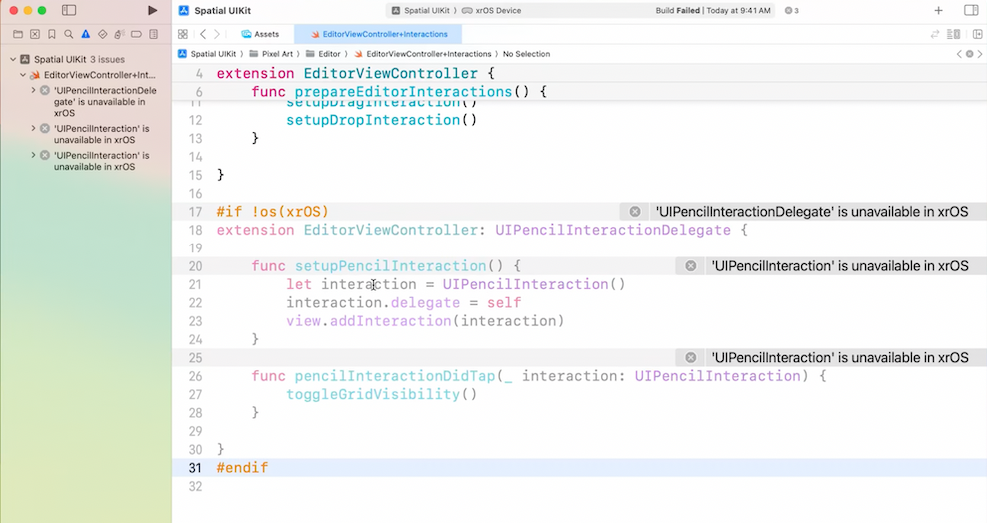The width and height of the screenshot is (987, 523).
Task: Jump to the next issue arrow
Action: click(980, 54)
